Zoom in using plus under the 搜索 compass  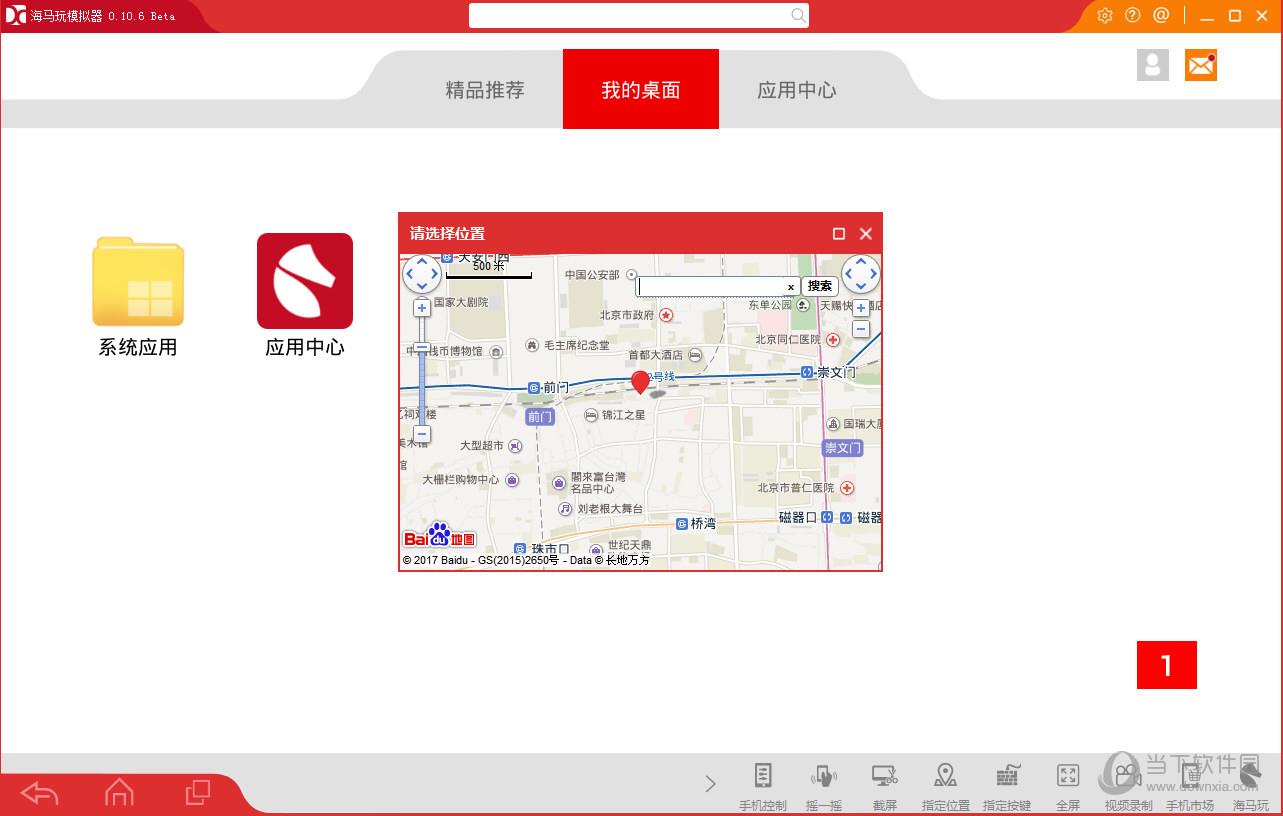861,308
